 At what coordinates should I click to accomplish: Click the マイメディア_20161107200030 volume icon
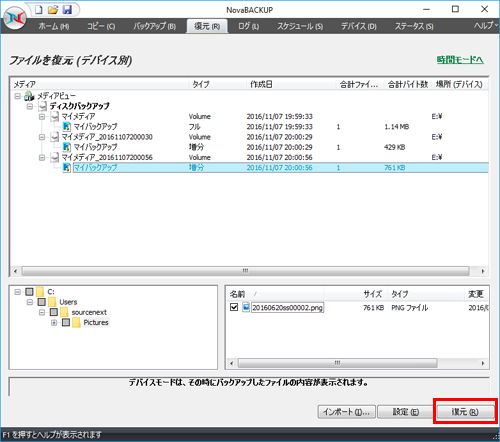(x=55, y=137)
